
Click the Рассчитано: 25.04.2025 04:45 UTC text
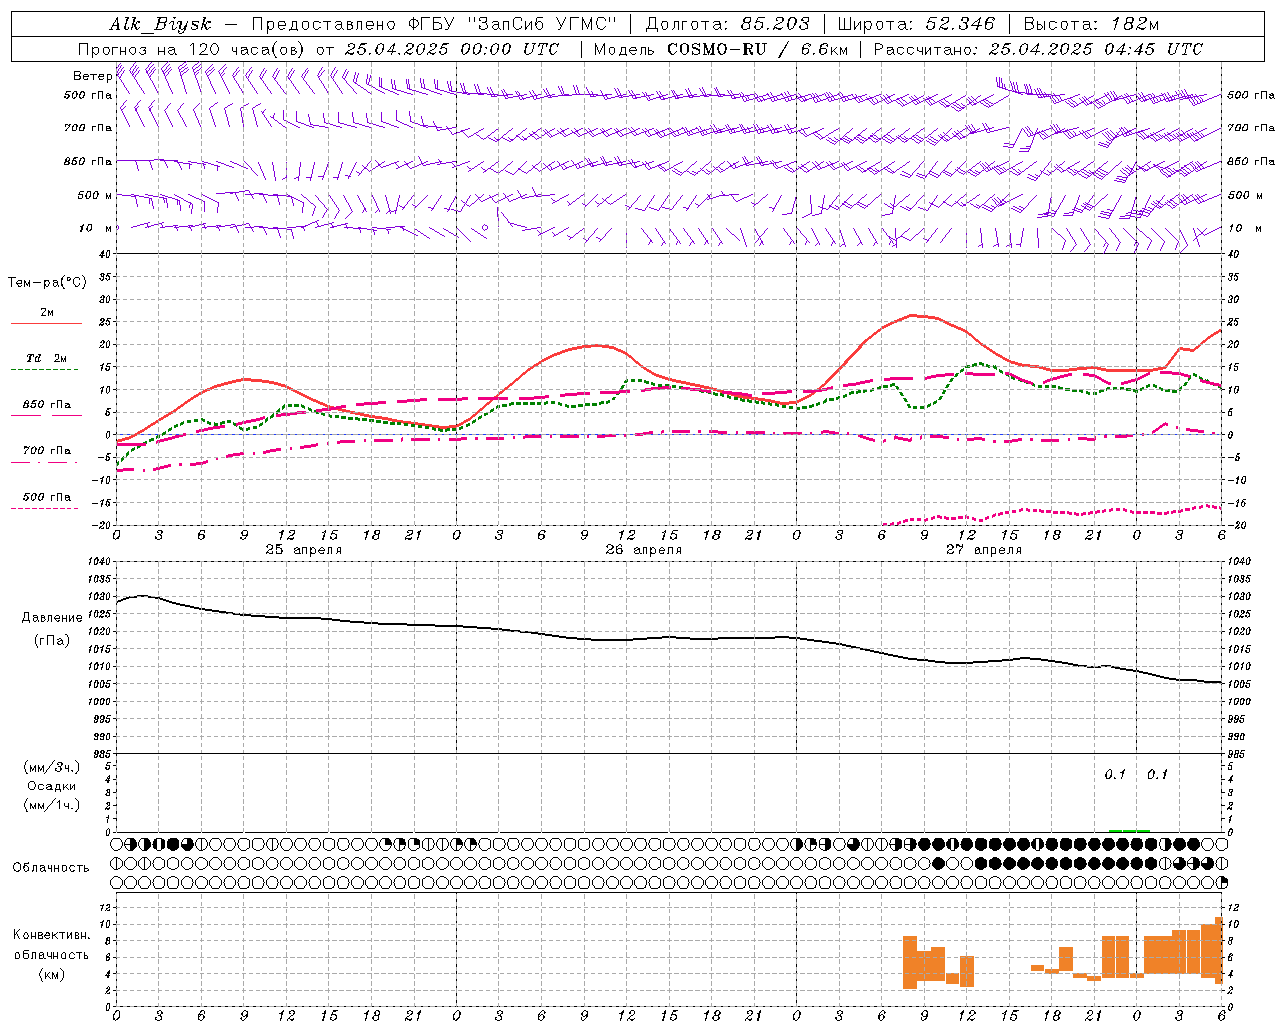click(x=1038, y=49)
